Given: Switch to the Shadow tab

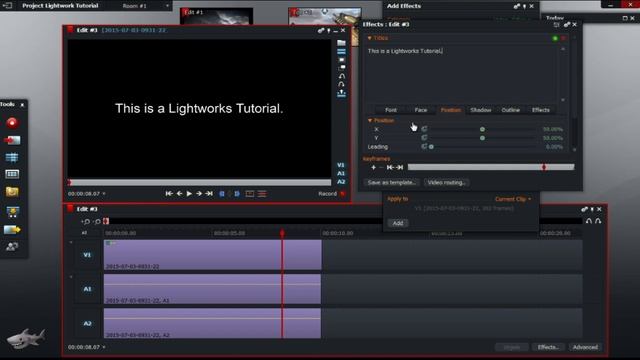Looking at the screenshot, I should point(480,110).
